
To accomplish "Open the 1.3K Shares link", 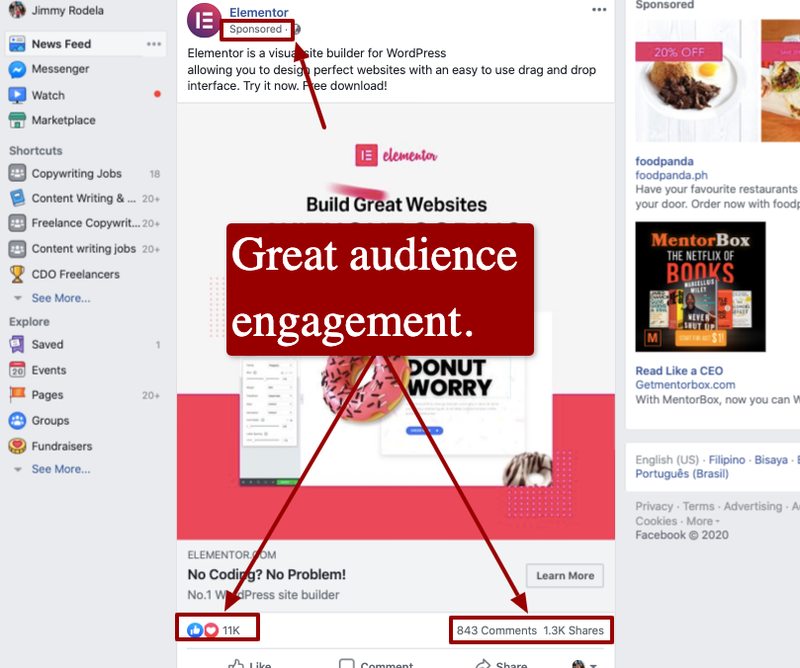I will tap(573, 631).
